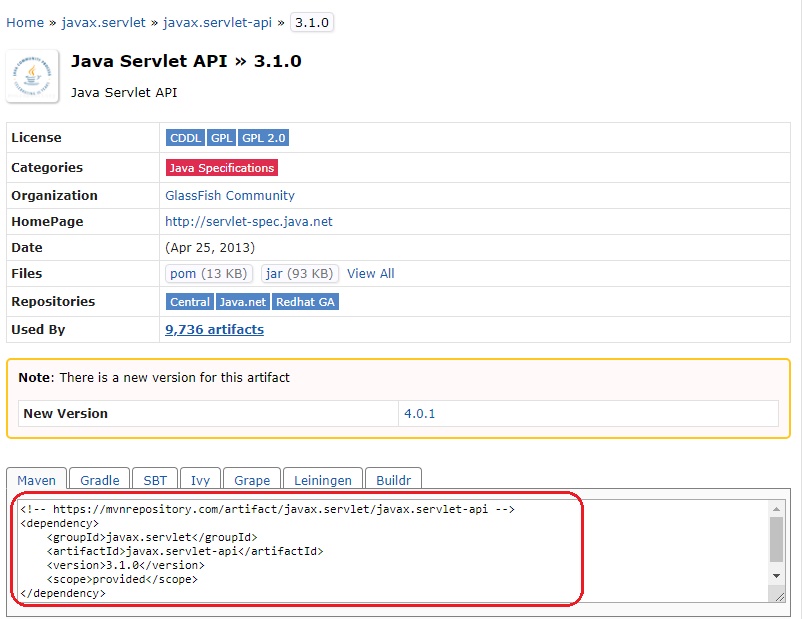Select the GPL 2.0 license tag
Screen dimensions: 802x619
click(263, 138)
